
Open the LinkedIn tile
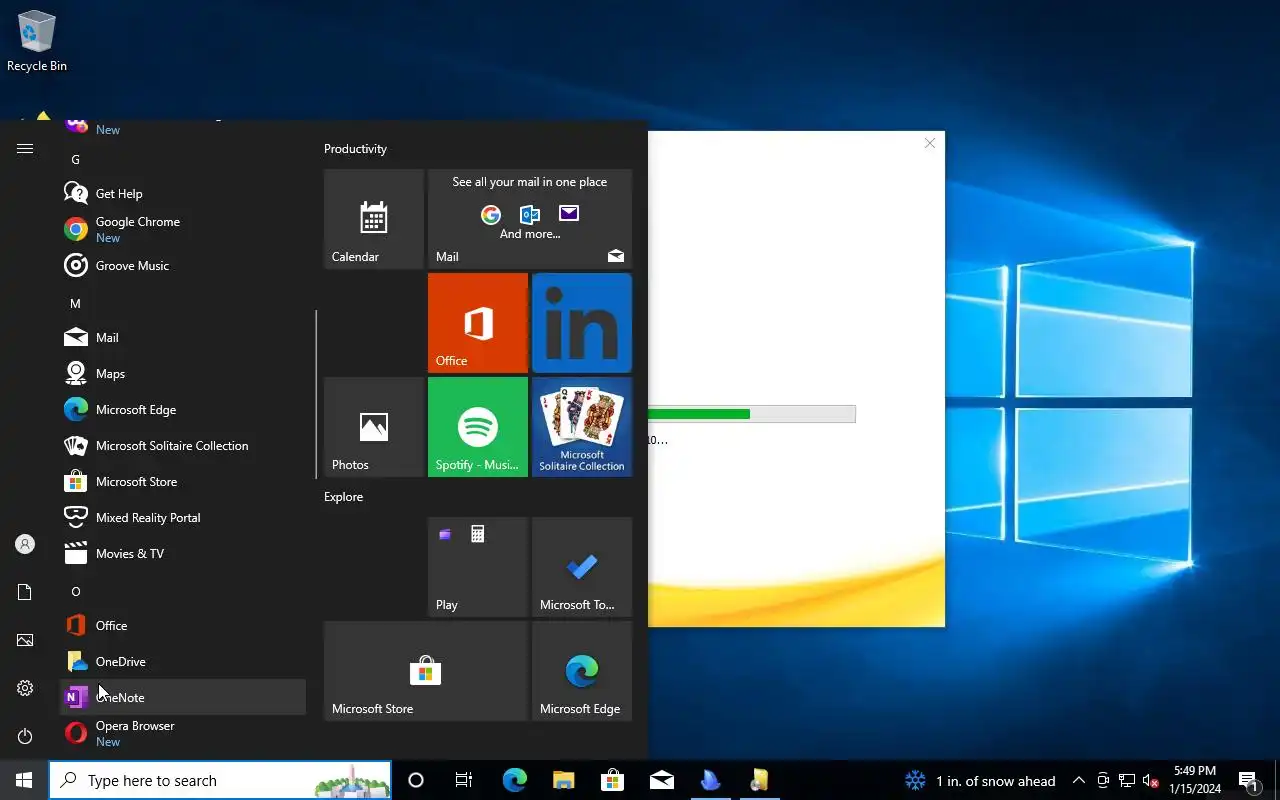point(582,323)
